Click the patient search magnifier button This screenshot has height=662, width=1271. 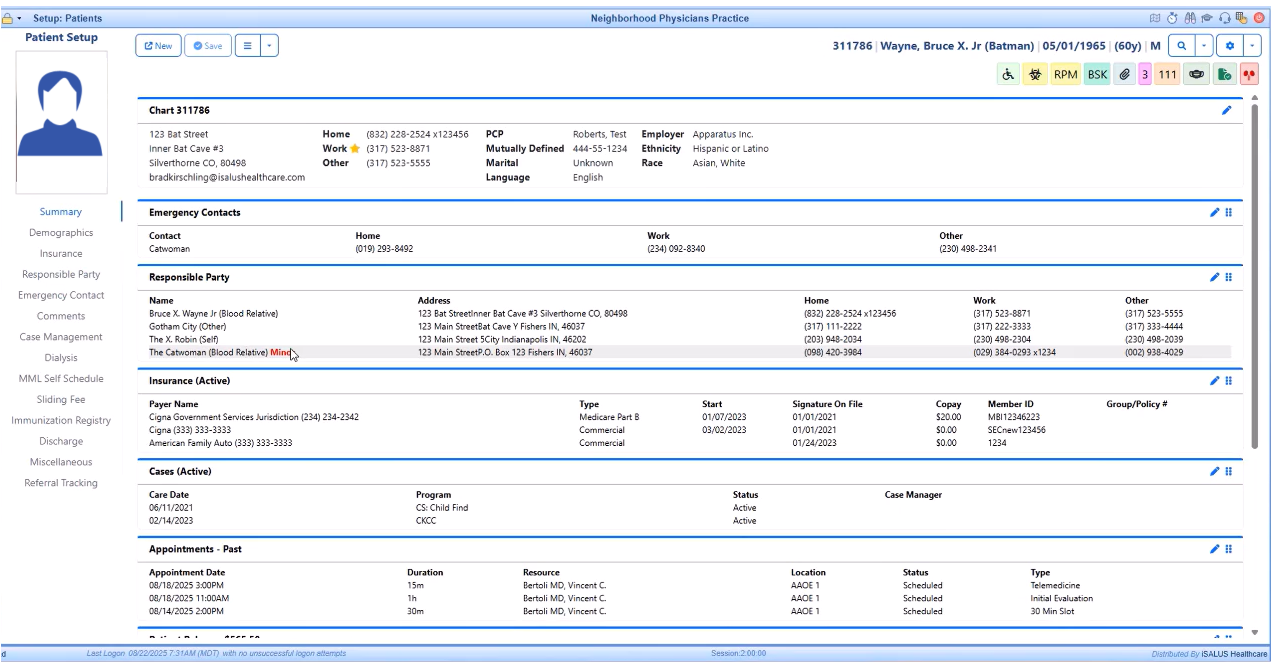(1182, 46)
